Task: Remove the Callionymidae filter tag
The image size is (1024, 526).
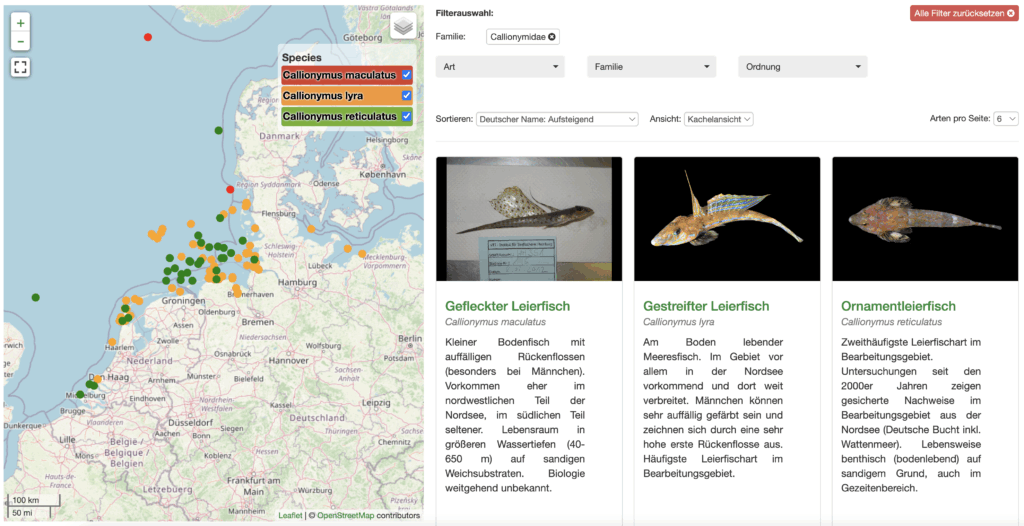Action: (552, 37)
